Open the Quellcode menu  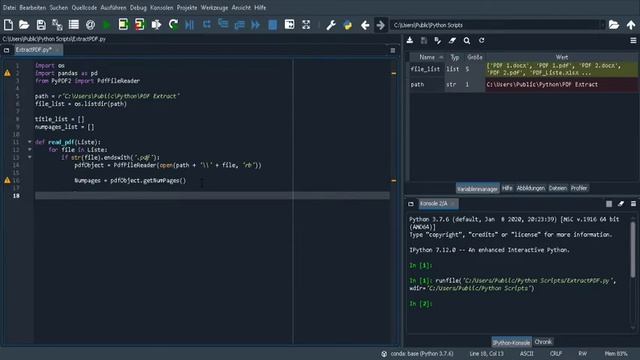click(84, 7)
